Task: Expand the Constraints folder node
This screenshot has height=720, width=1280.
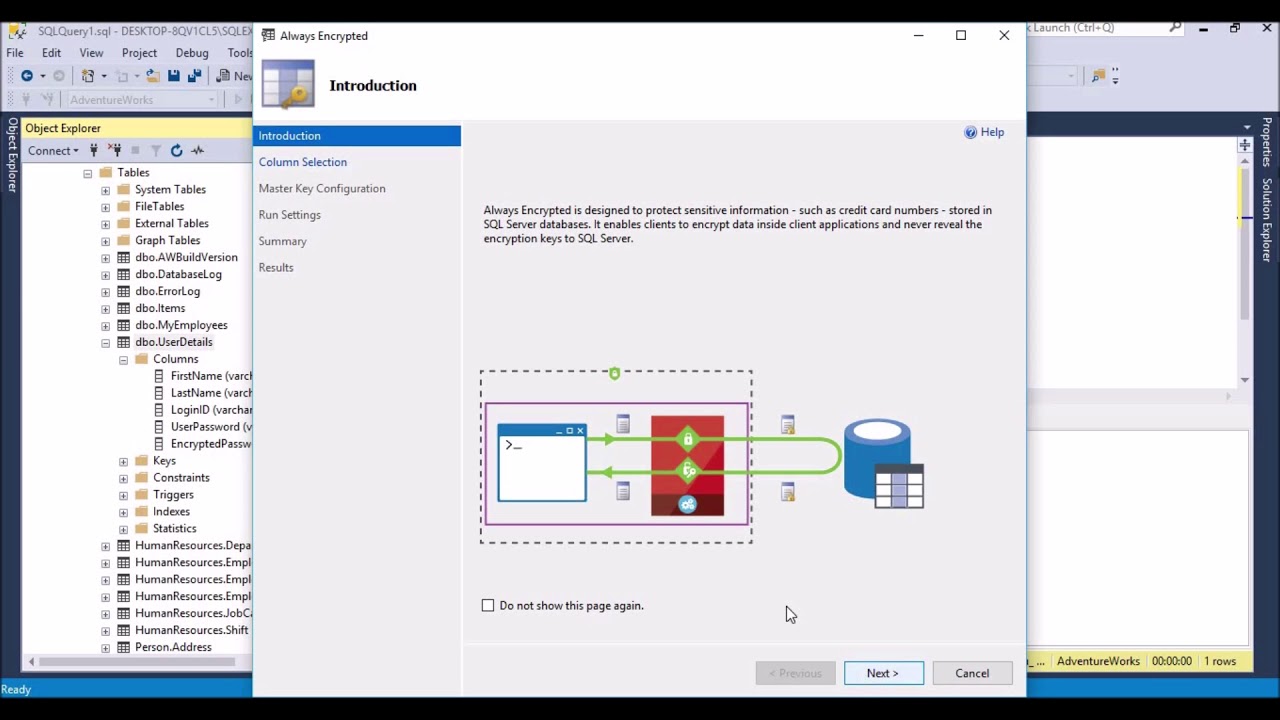Action: pos(124,479)
